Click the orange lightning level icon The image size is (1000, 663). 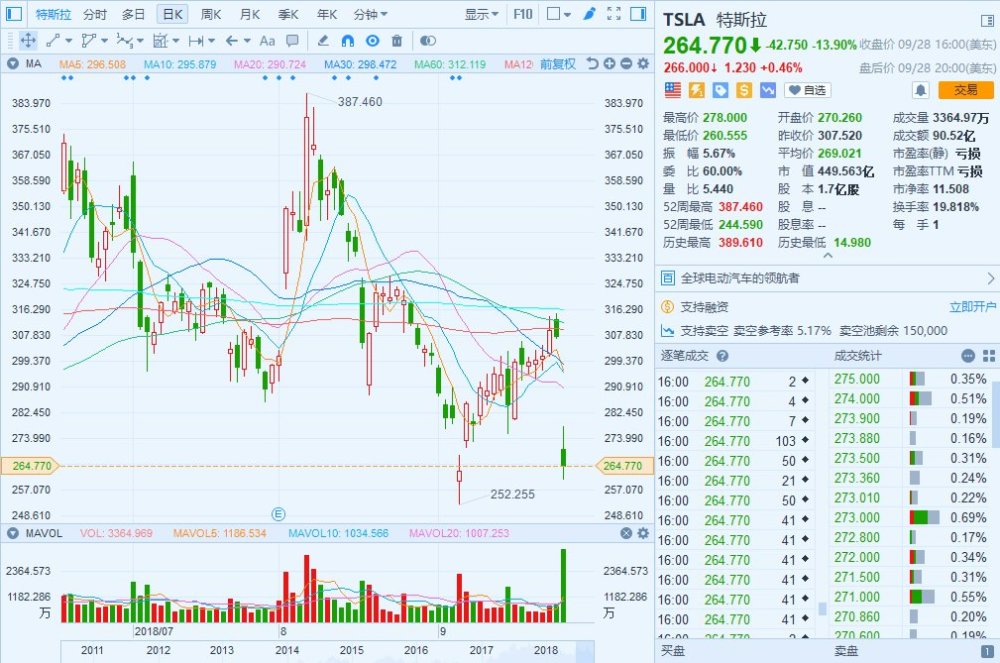click(x=696, y=90)
